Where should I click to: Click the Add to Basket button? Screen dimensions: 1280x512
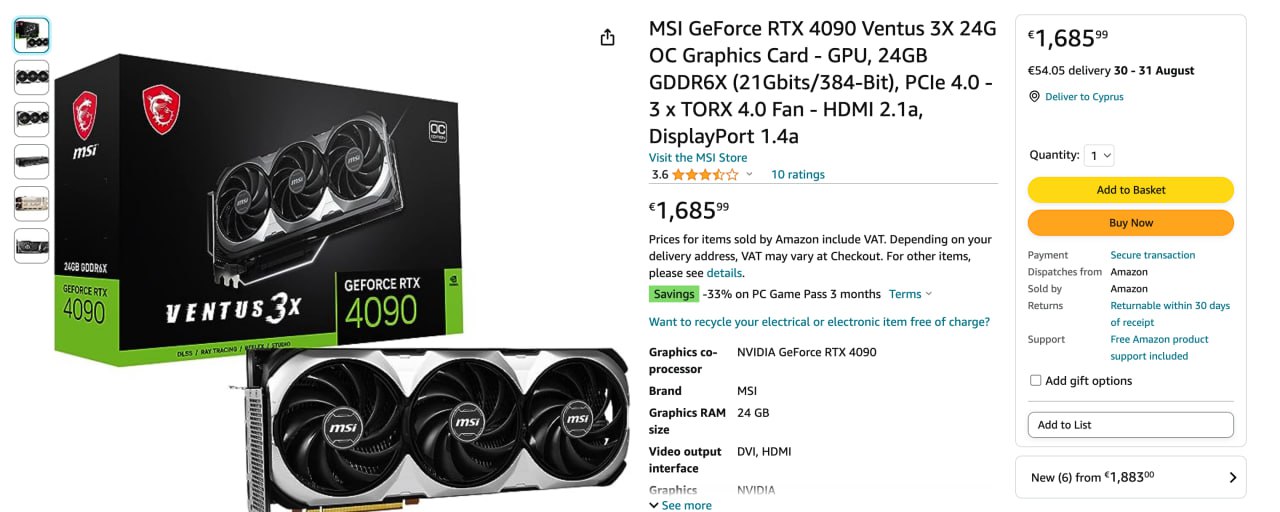coord(1131,190)
